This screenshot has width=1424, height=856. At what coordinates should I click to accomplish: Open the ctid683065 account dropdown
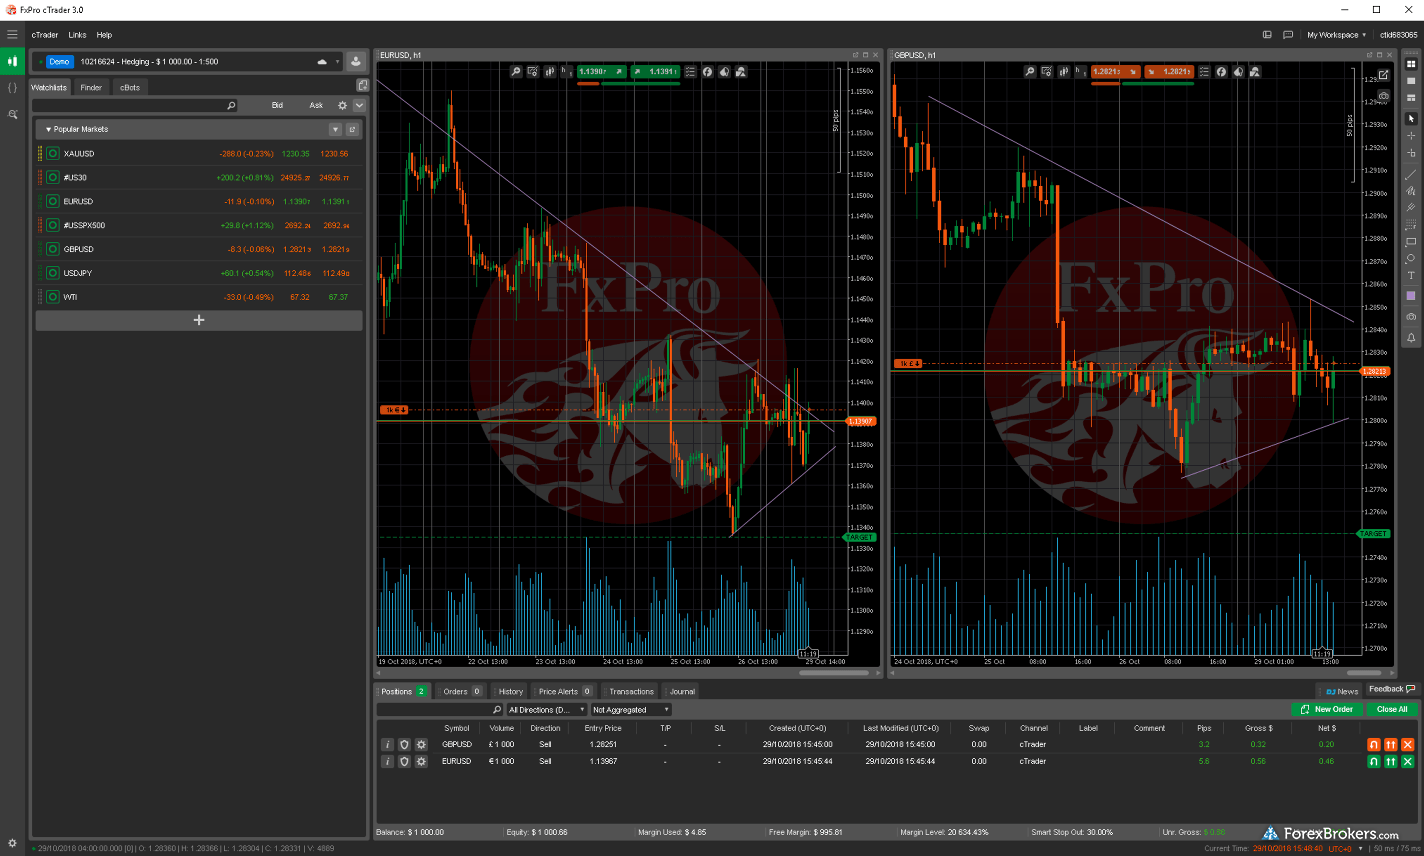(x=1399, y=34)
